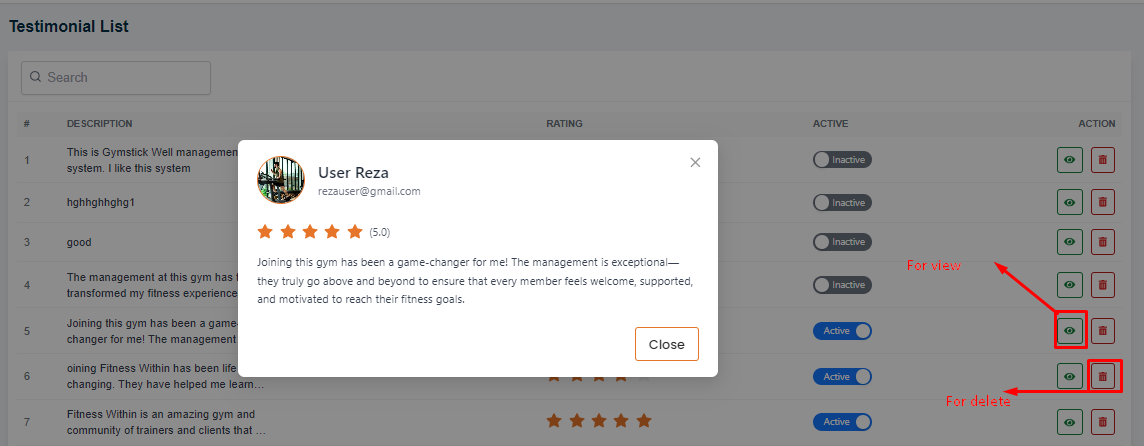Delete testimonial in row 6
Viewport: 1144px width, 446px height.
[x=1102, y=376]
